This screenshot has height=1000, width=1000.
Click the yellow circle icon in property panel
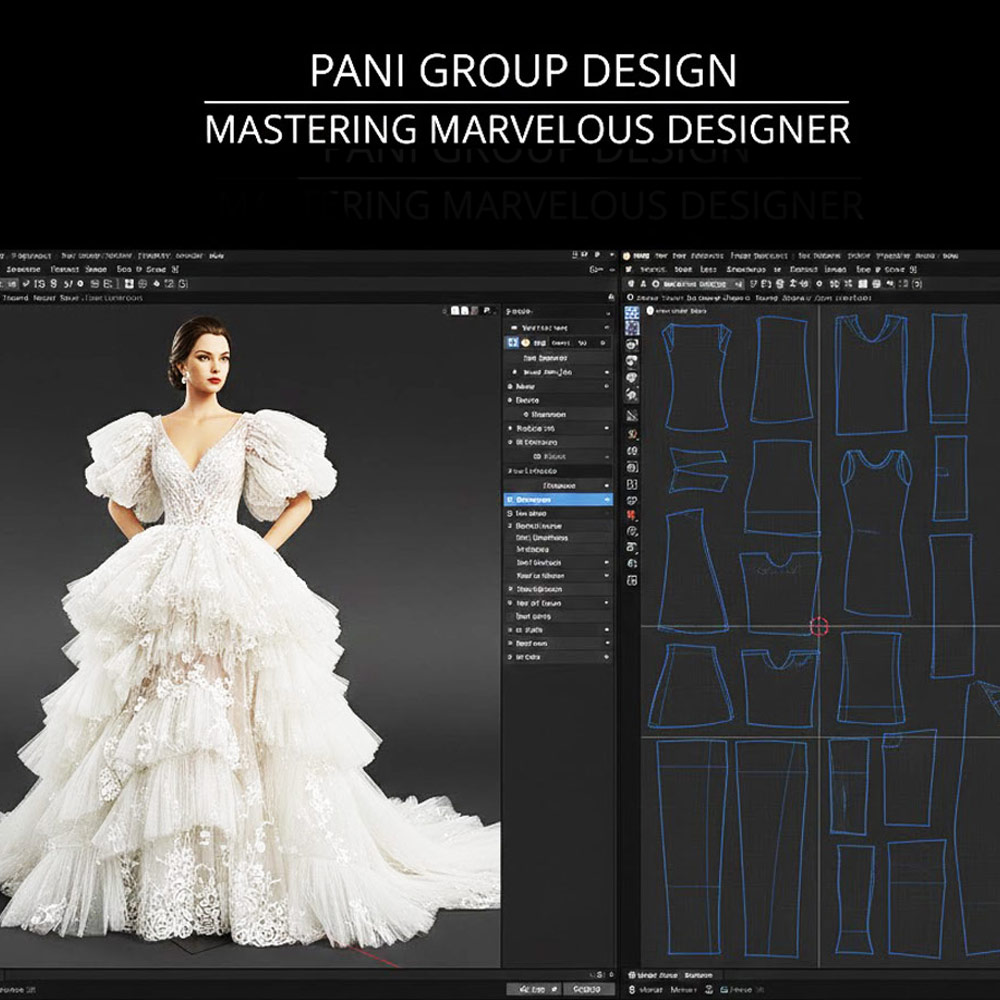tap(526, 342)
